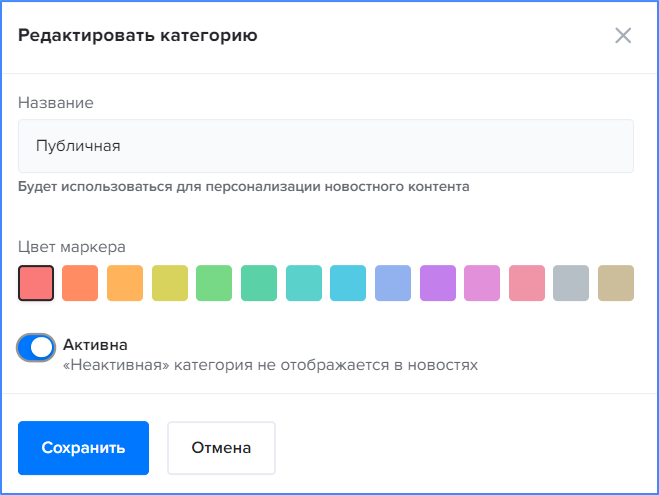The width and height of the screenshot is (659, 495).
Task: Select the purple marker color swatch
Action: (438, 283)
